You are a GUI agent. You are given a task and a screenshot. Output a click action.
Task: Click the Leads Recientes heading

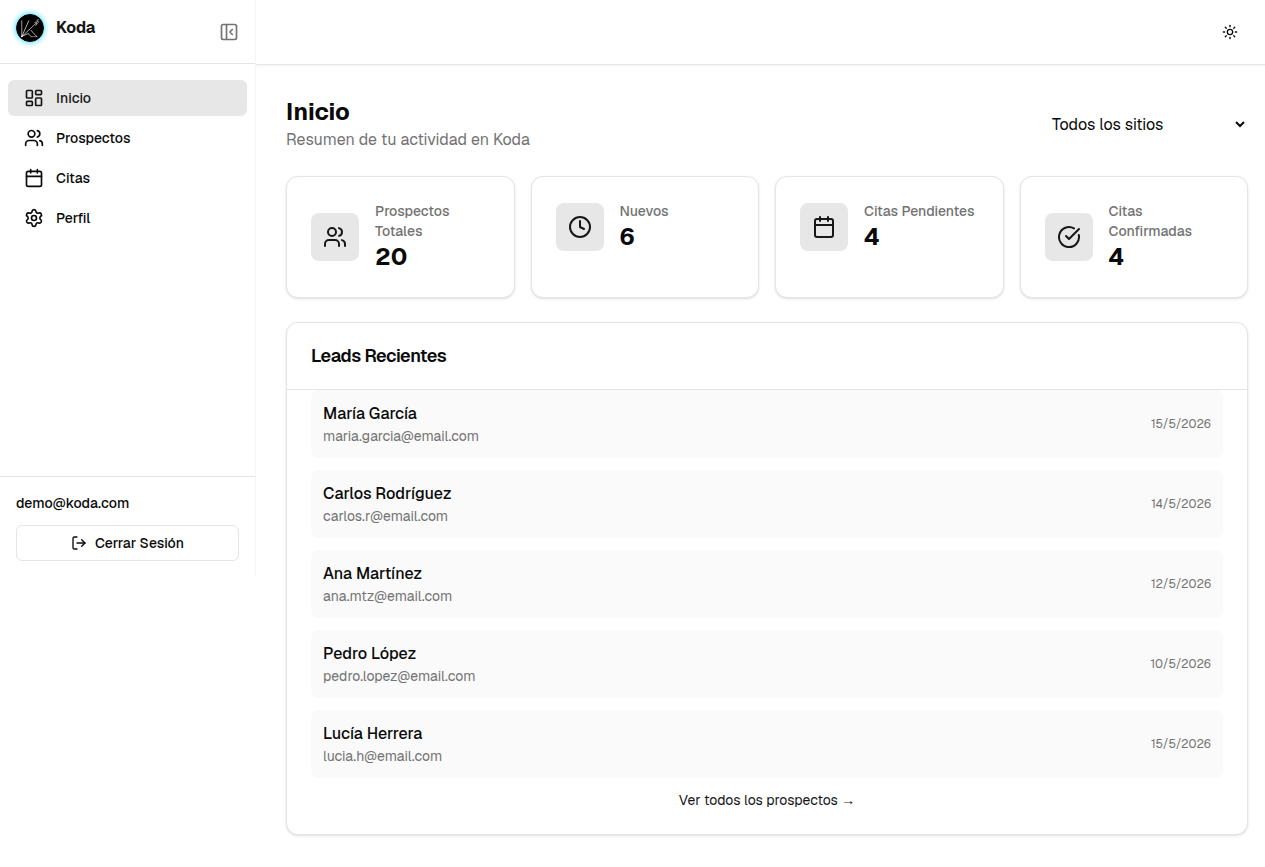[x=379, y=356]
